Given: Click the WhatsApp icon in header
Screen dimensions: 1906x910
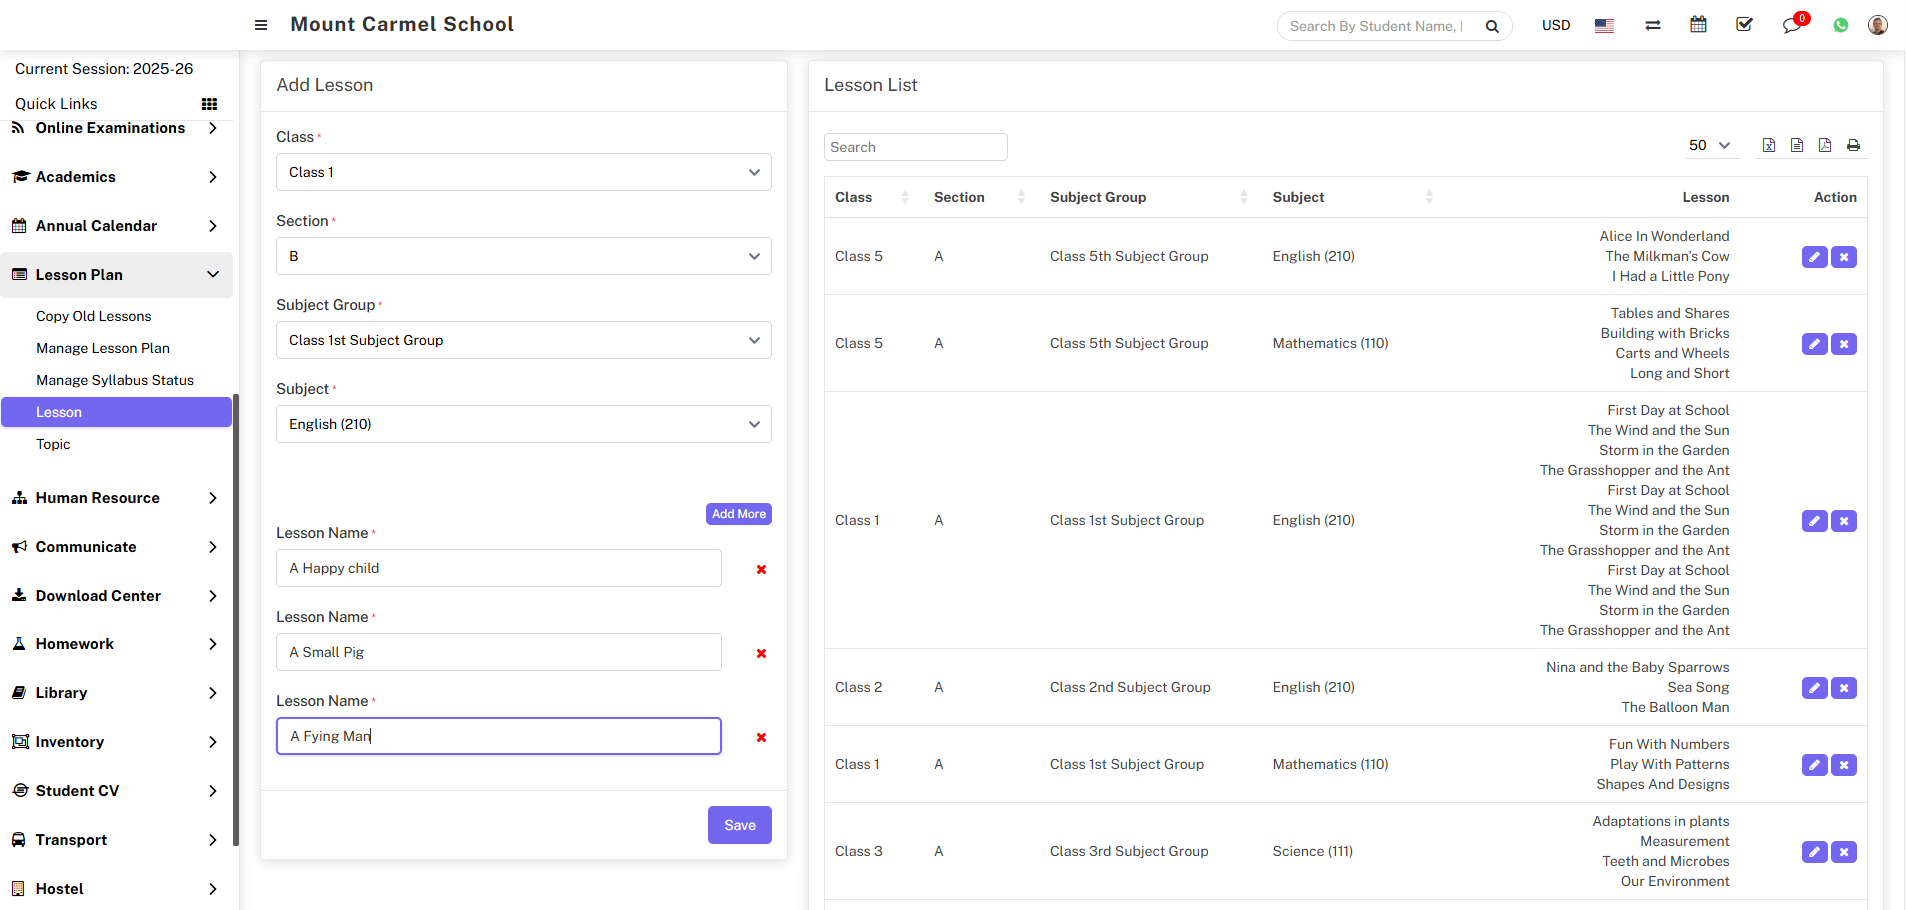Looking at the screenshot, I should [1840, 25].
